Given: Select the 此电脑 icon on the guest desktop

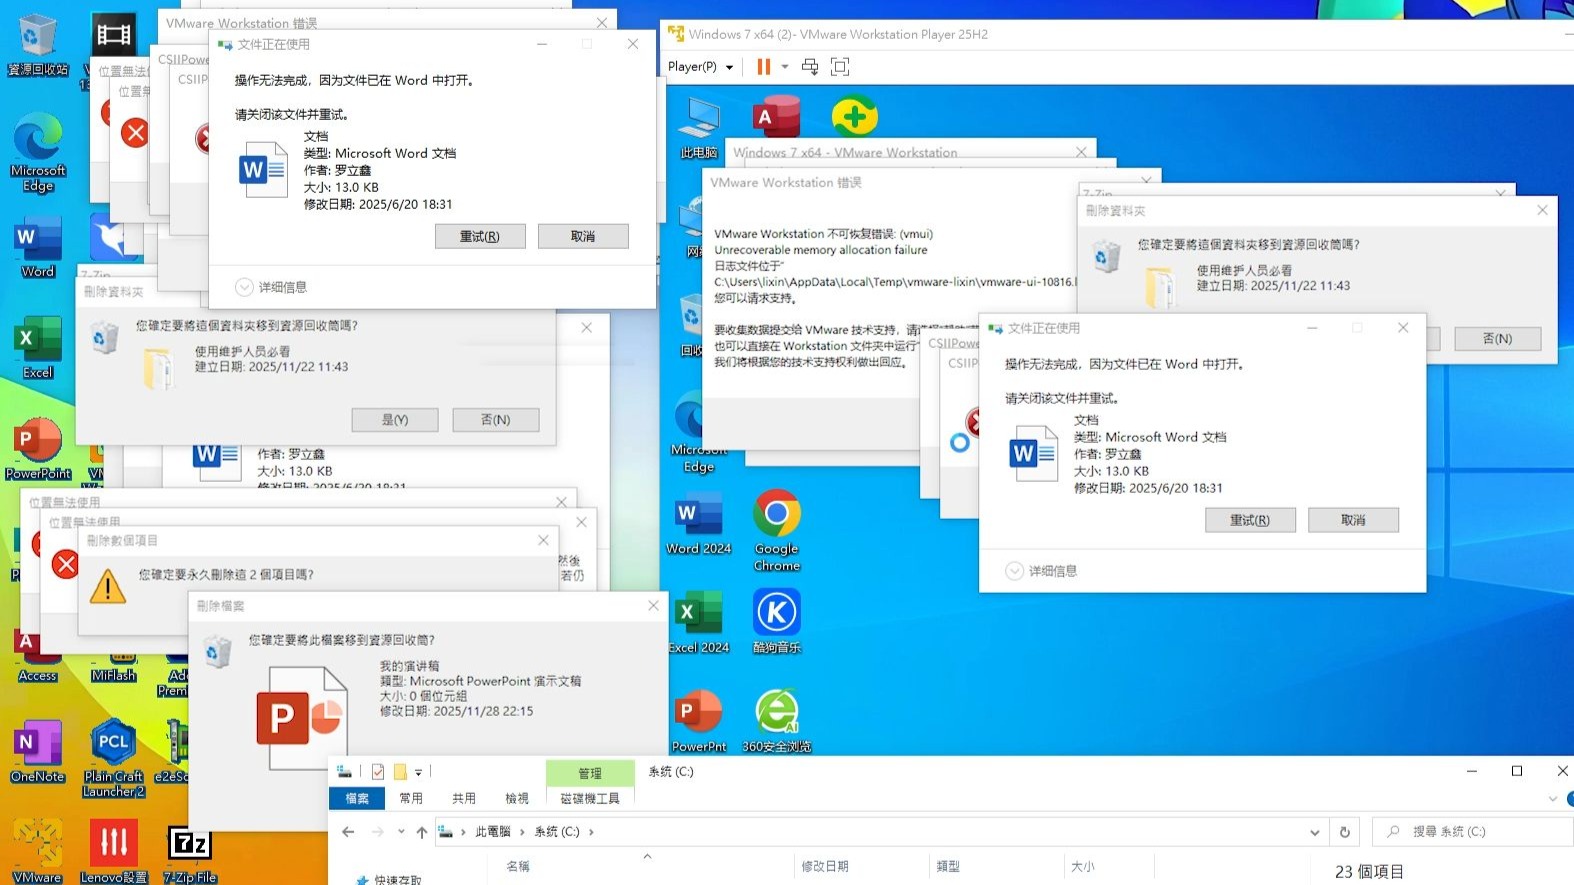Looking at the screenshot, I should (699, 129).
